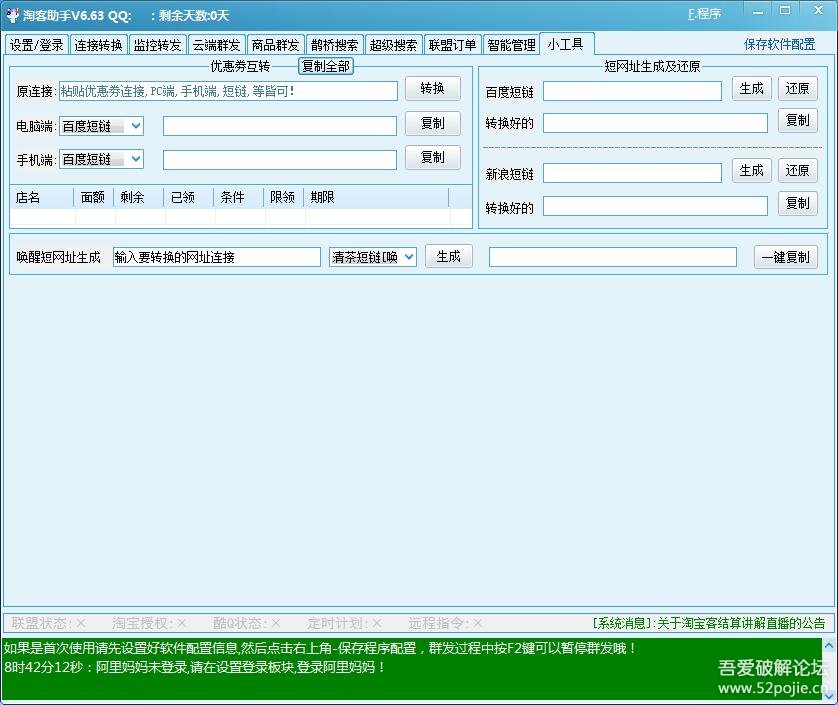The image size is (838, 705).
Task: Click the 限领 column header
Action: [283, 197]
